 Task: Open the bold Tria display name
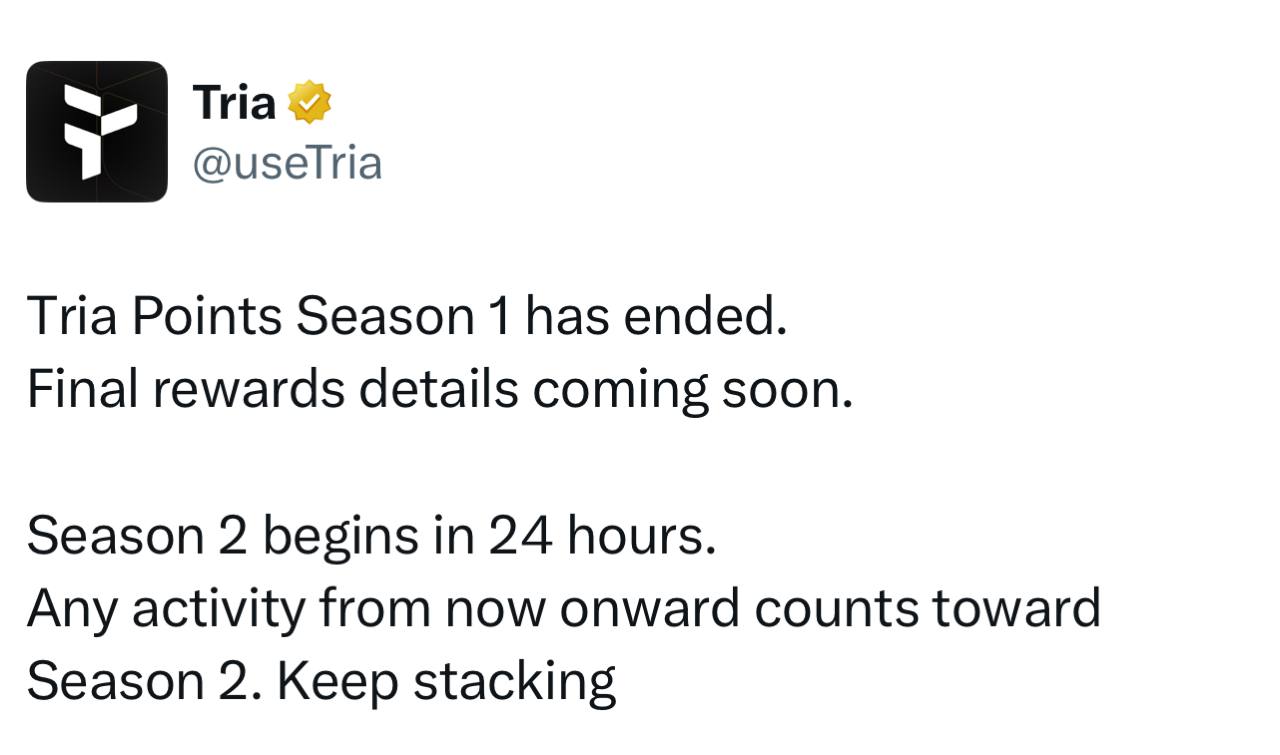click(234, 102)
